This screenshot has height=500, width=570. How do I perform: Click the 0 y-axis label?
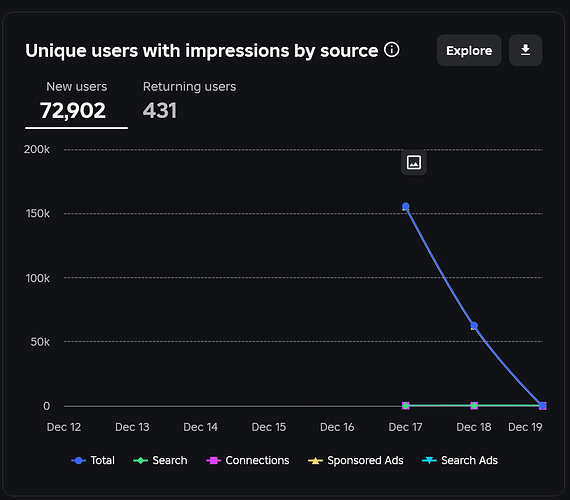47,406
